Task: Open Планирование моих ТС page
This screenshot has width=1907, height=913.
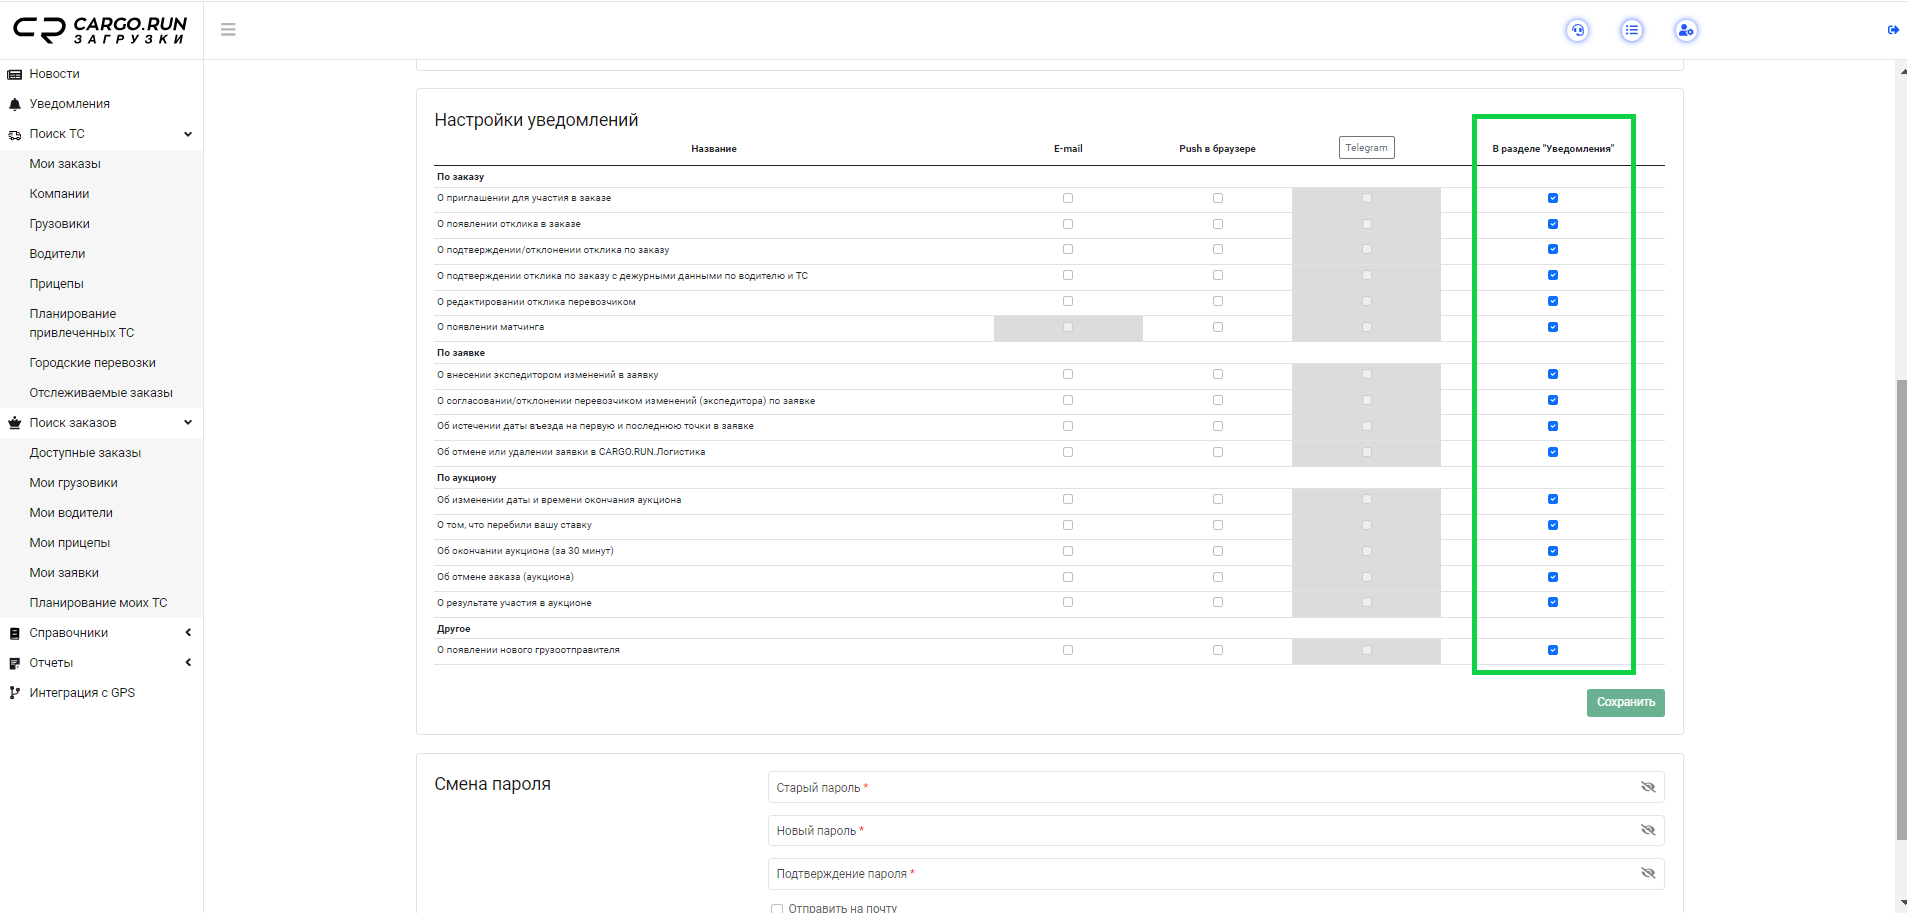Action: [98, 603]
